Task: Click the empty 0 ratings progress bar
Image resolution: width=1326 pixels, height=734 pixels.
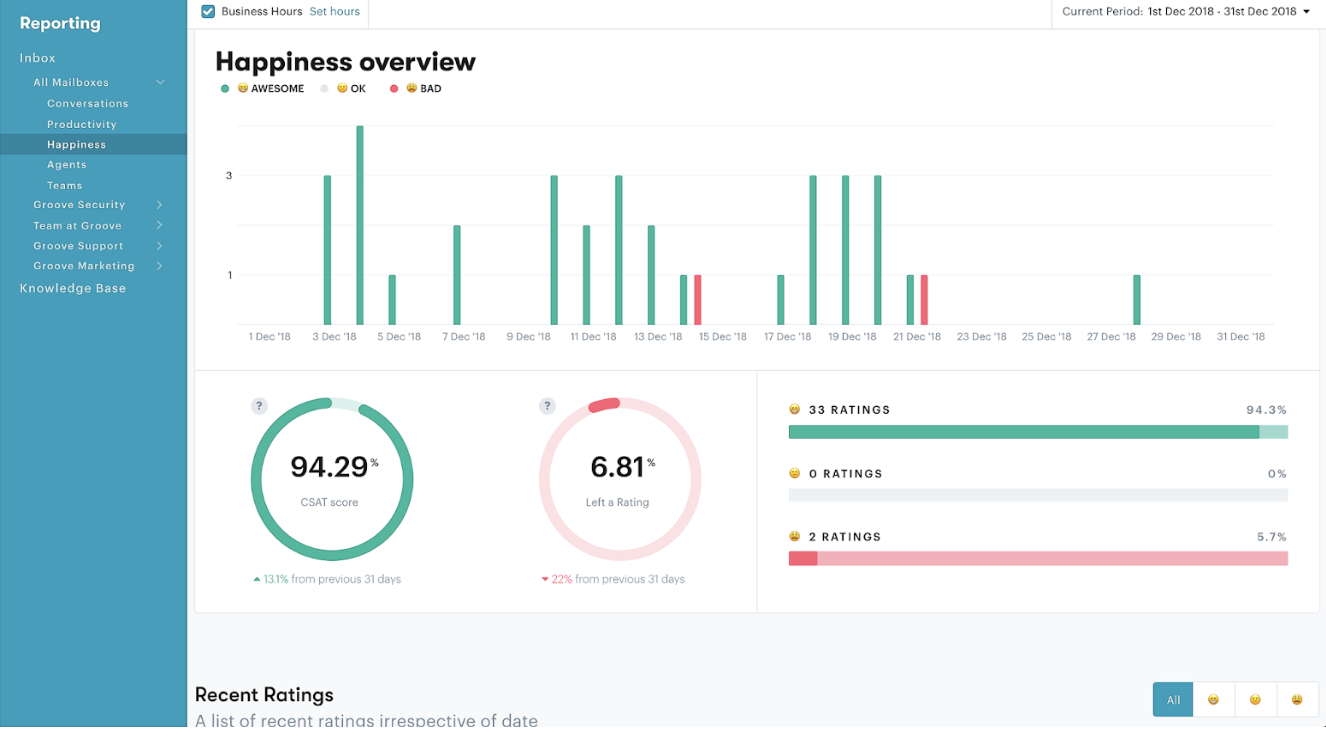Action: click(x=1038, y=495)
